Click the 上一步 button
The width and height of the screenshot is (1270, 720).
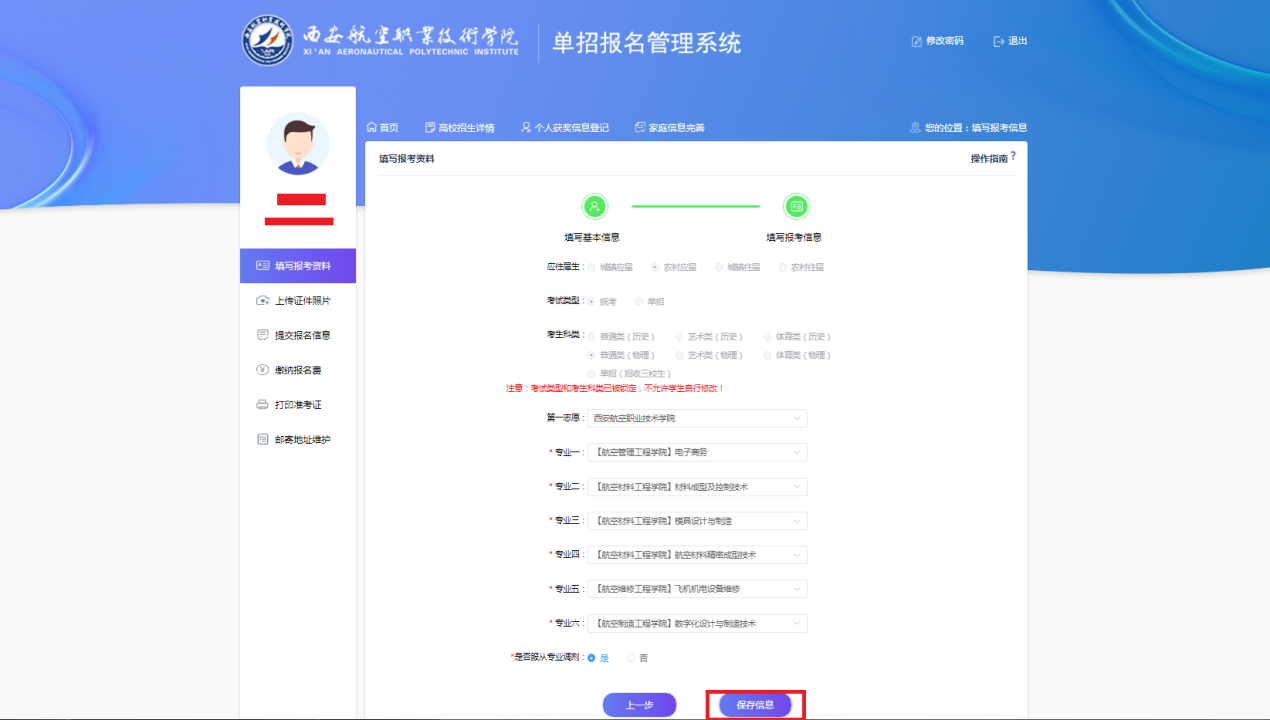(639, 705)
